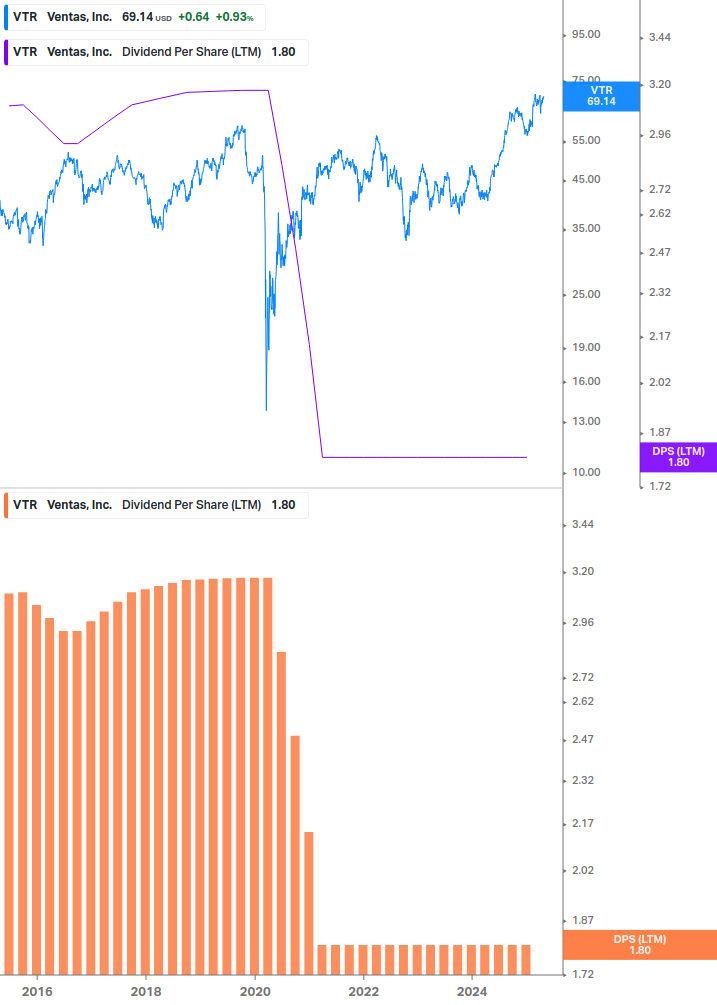Click the 2.47 label on upper purple axis
The width and height of the screenshot is (717, 1005).
tap(660, 253)
